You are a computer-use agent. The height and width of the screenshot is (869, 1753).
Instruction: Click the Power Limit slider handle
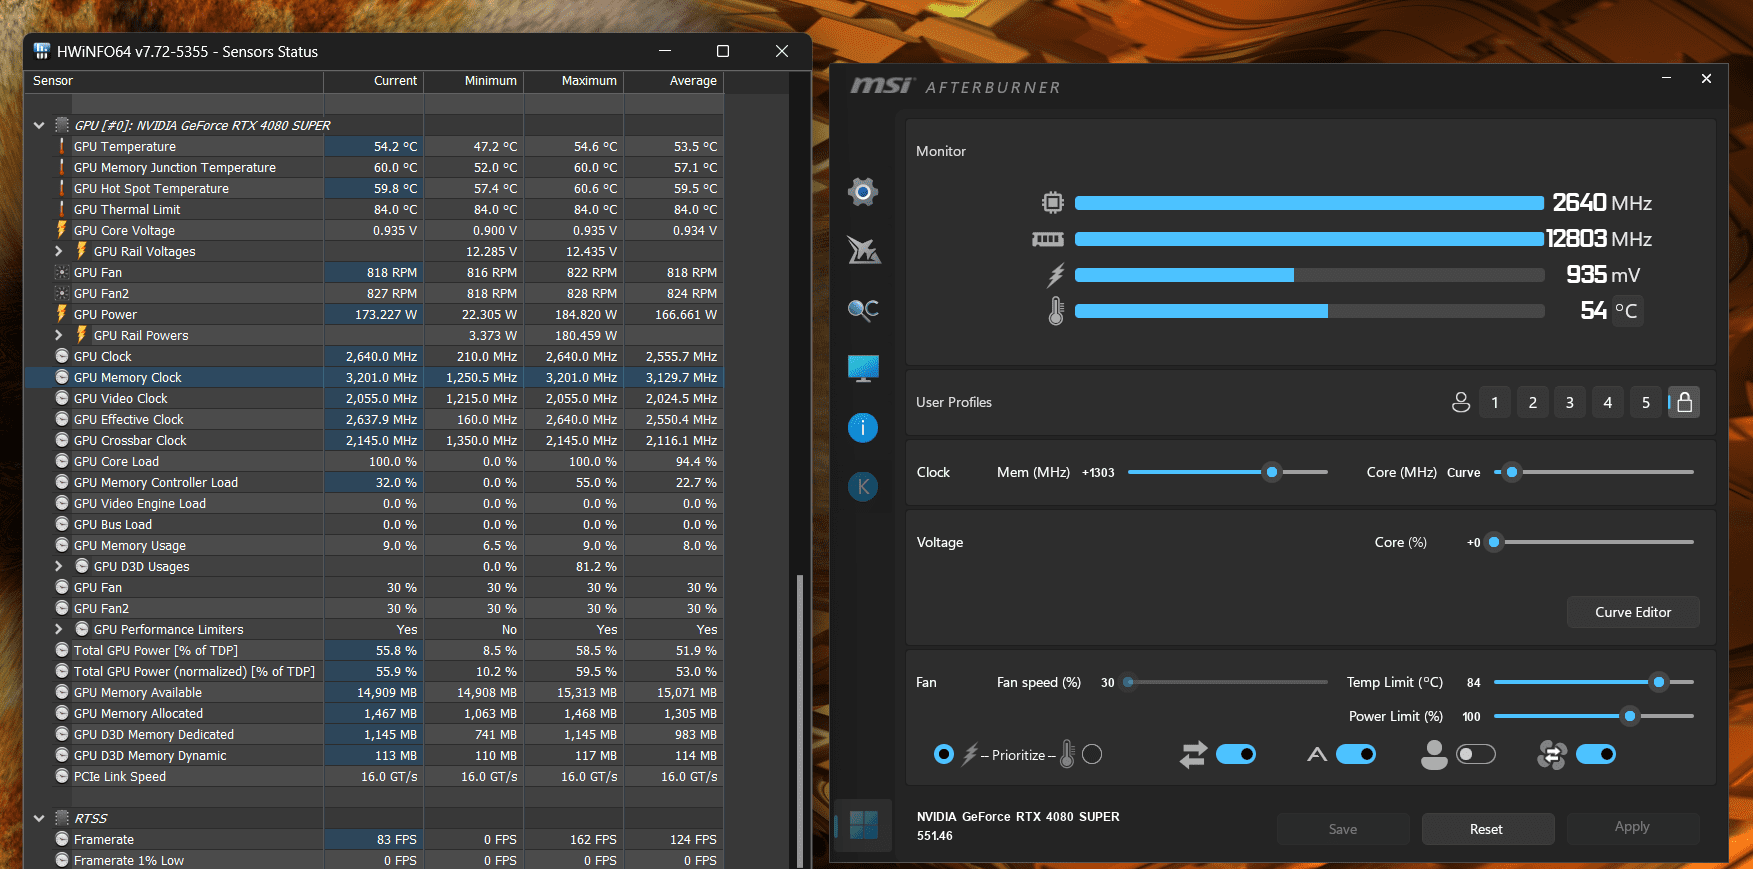(1630, 716)
